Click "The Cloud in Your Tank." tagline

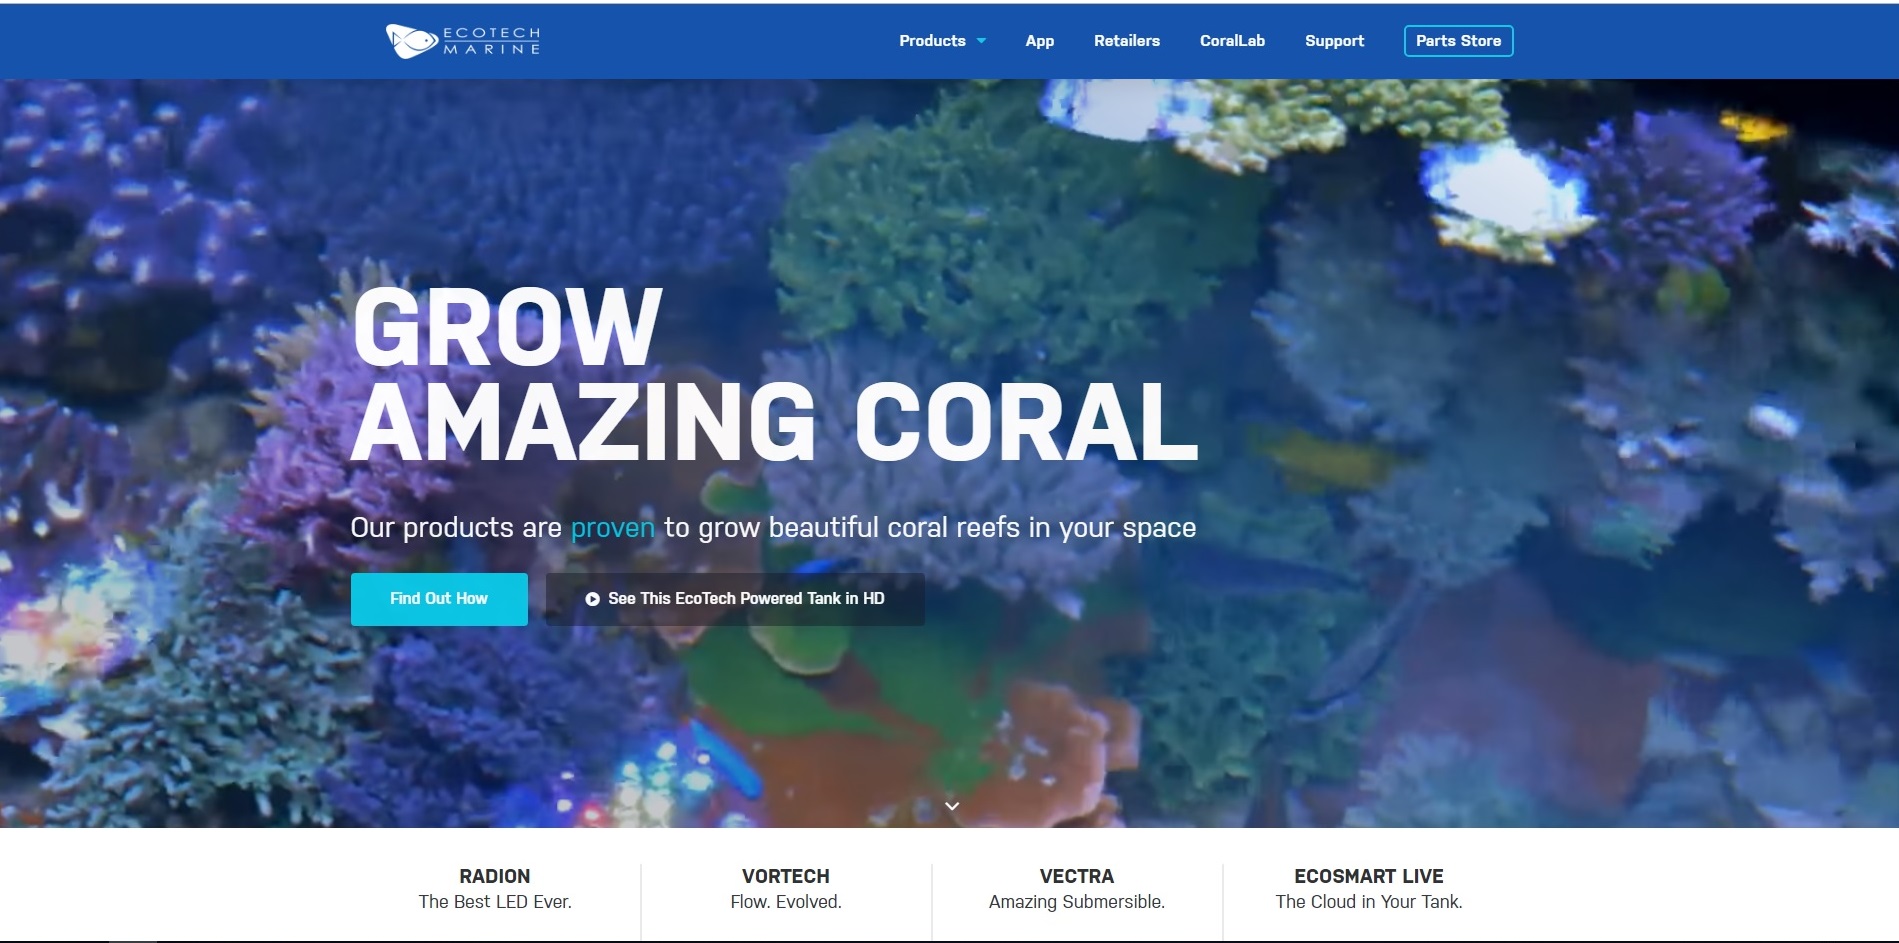(1368, 902)
